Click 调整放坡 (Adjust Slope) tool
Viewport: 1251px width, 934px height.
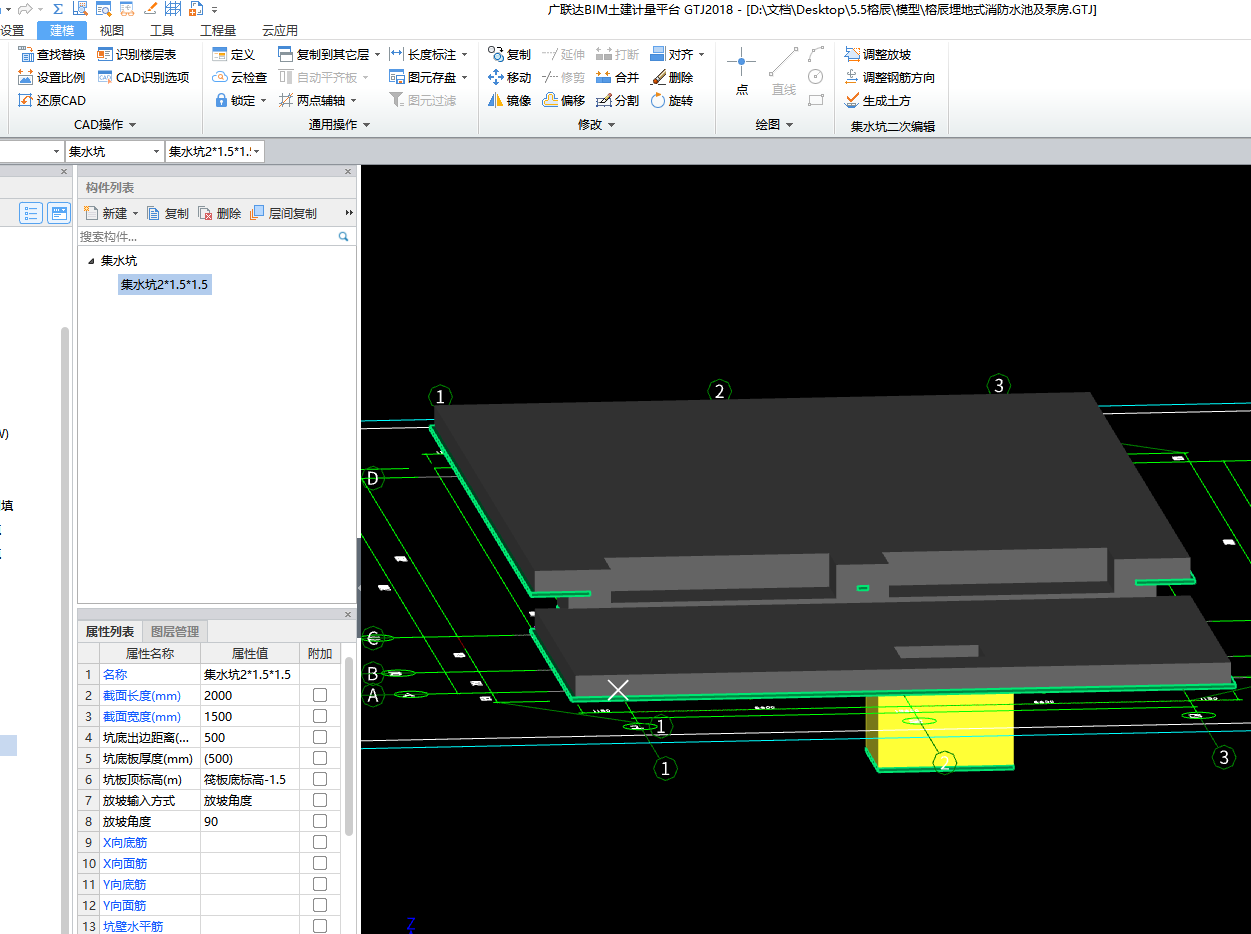tap(878, 54)
